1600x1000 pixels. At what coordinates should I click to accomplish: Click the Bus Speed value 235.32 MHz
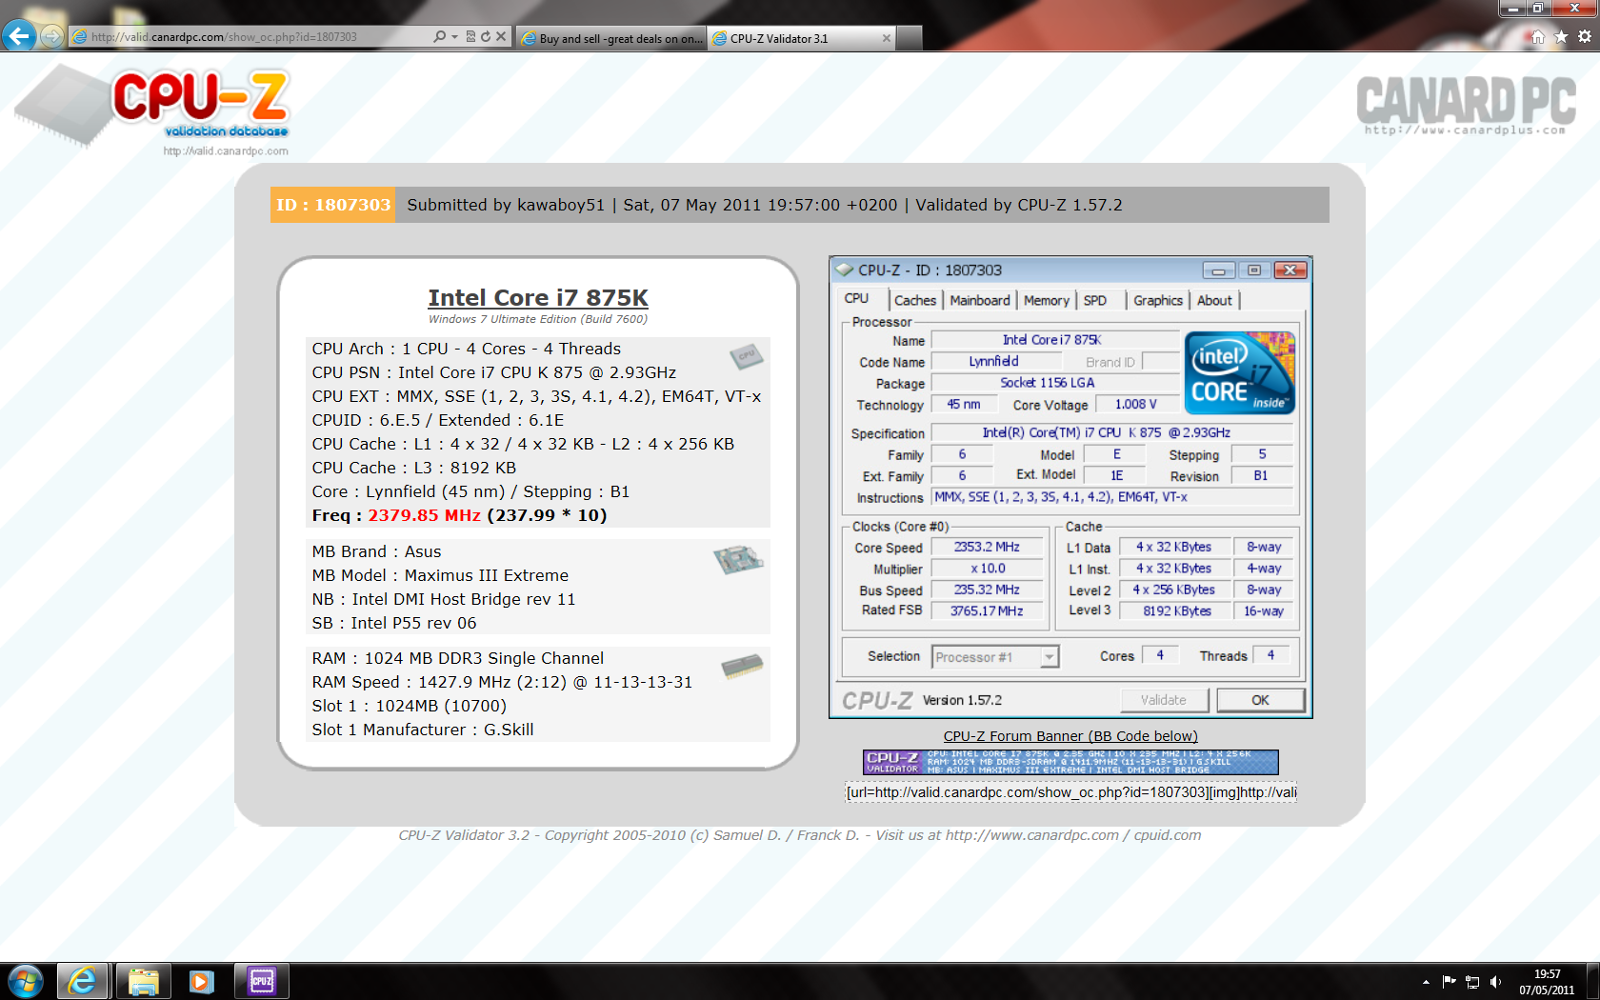coord(987,590)
